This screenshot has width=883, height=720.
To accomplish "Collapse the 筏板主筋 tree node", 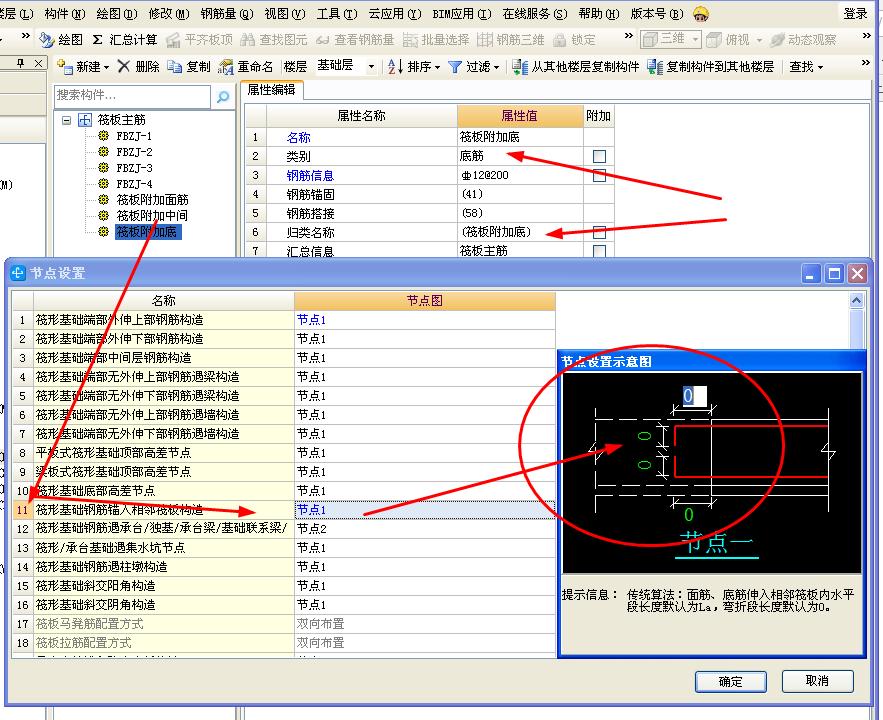I will point(66,119).
